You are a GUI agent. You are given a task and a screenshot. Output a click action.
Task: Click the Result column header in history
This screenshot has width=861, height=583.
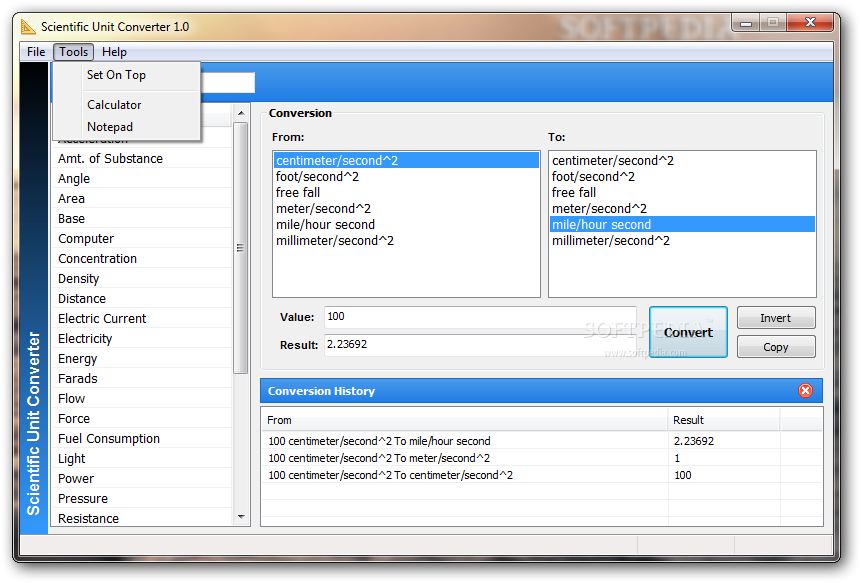tap(724, 420)
